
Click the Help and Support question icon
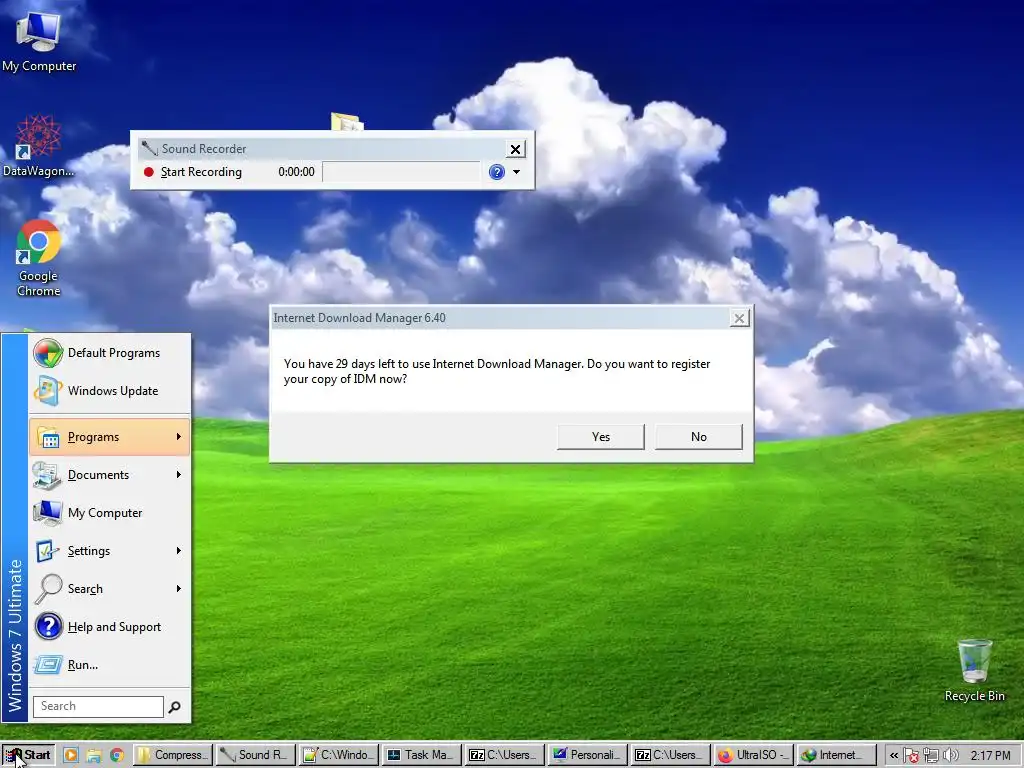coord(48,626)
